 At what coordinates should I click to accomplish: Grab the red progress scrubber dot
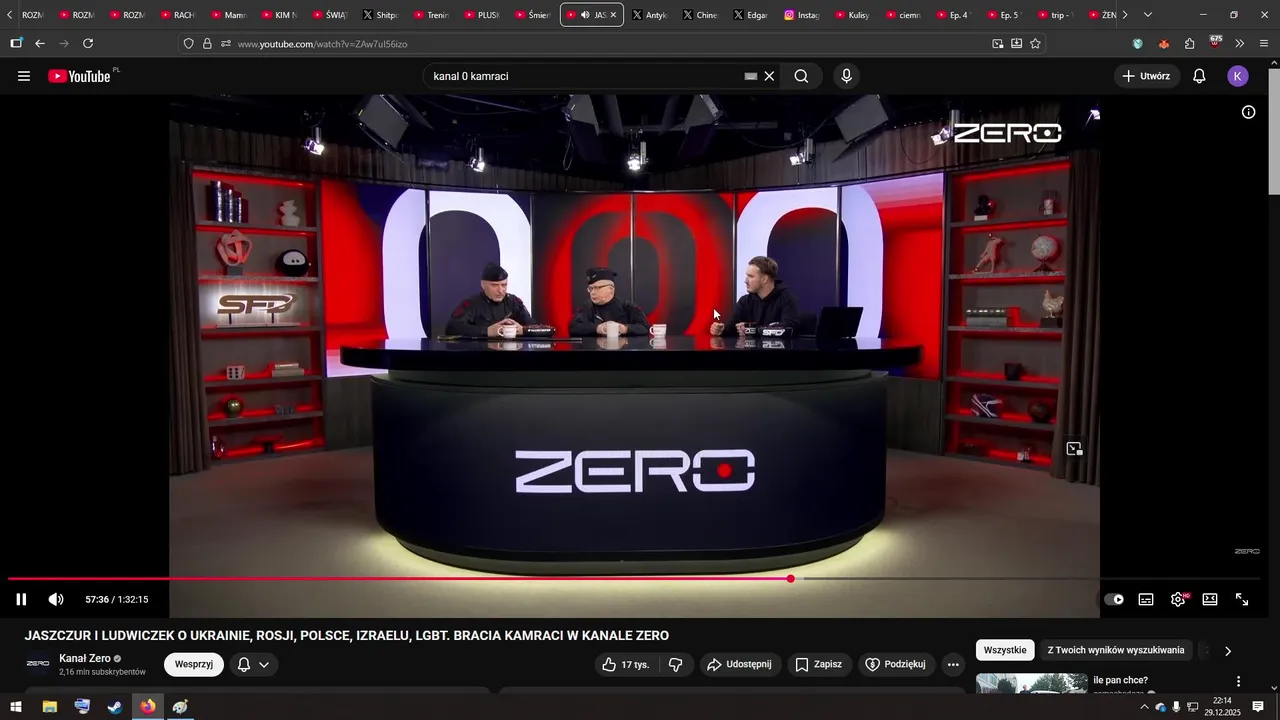coord(790,579)
